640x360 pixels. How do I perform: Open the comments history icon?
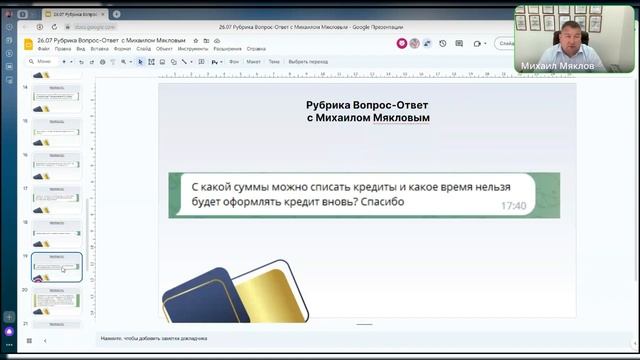coord(459,43)
